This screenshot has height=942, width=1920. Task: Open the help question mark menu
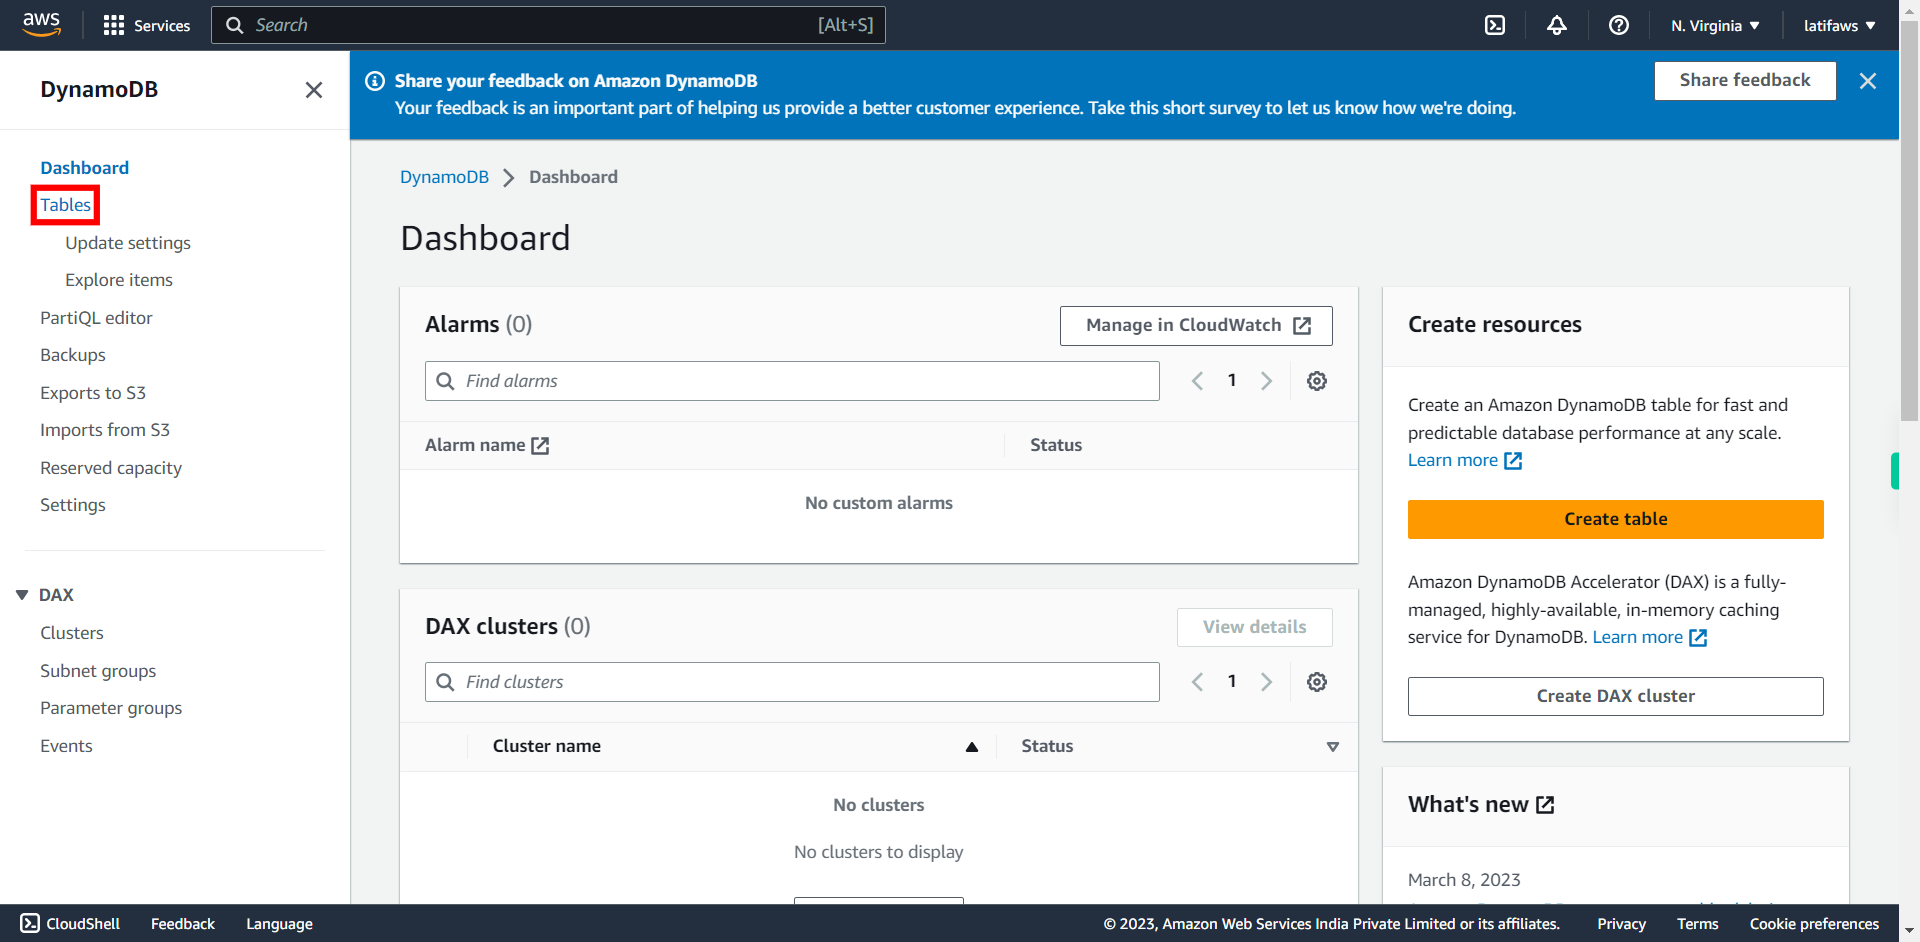point(1619,25)
